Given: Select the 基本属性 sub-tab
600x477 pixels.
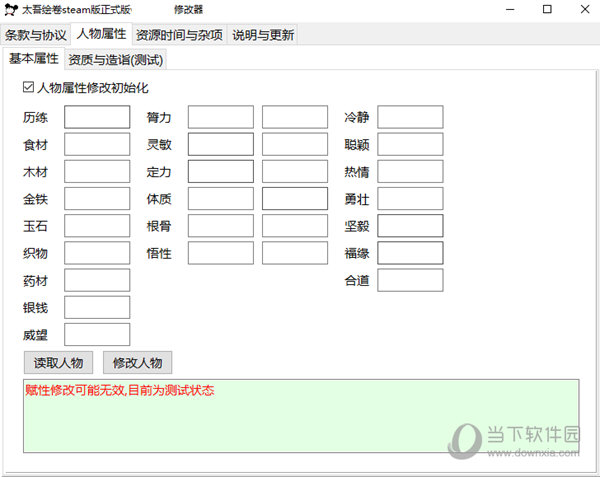Looking at the screenshot, I should 34,58.
